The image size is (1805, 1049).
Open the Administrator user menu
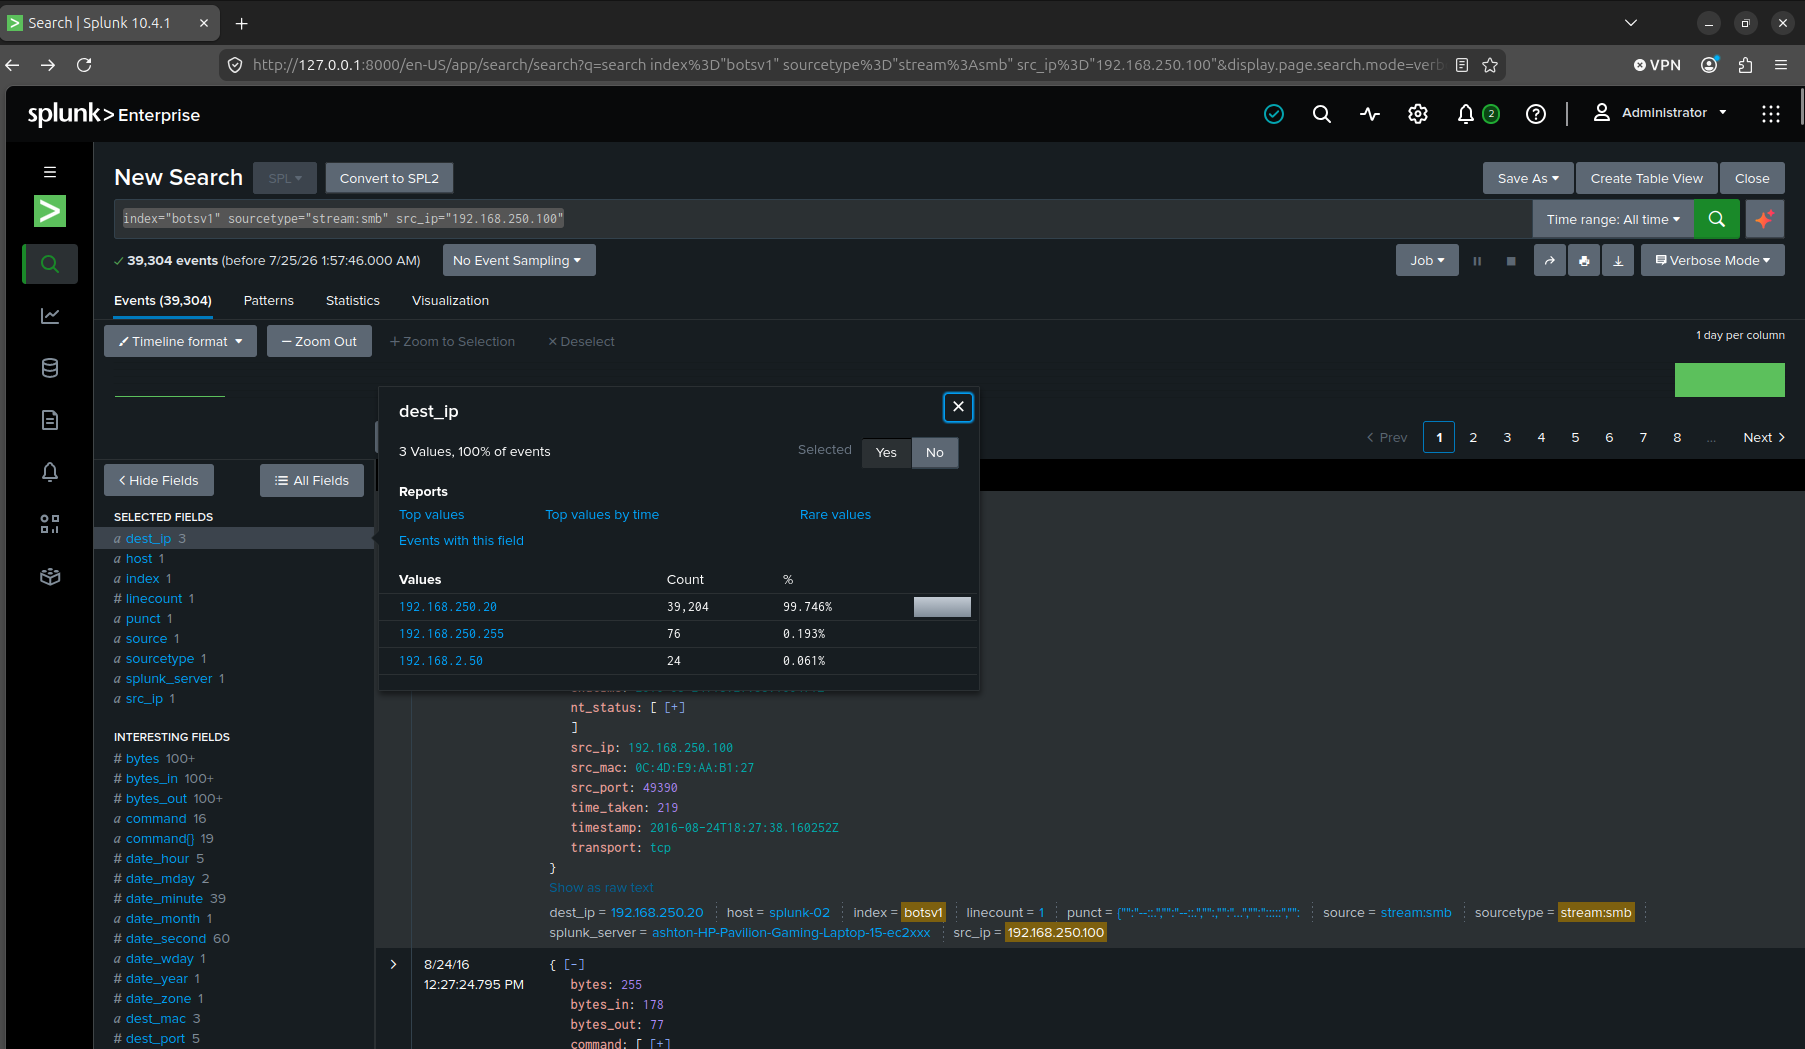(1660, 113)
